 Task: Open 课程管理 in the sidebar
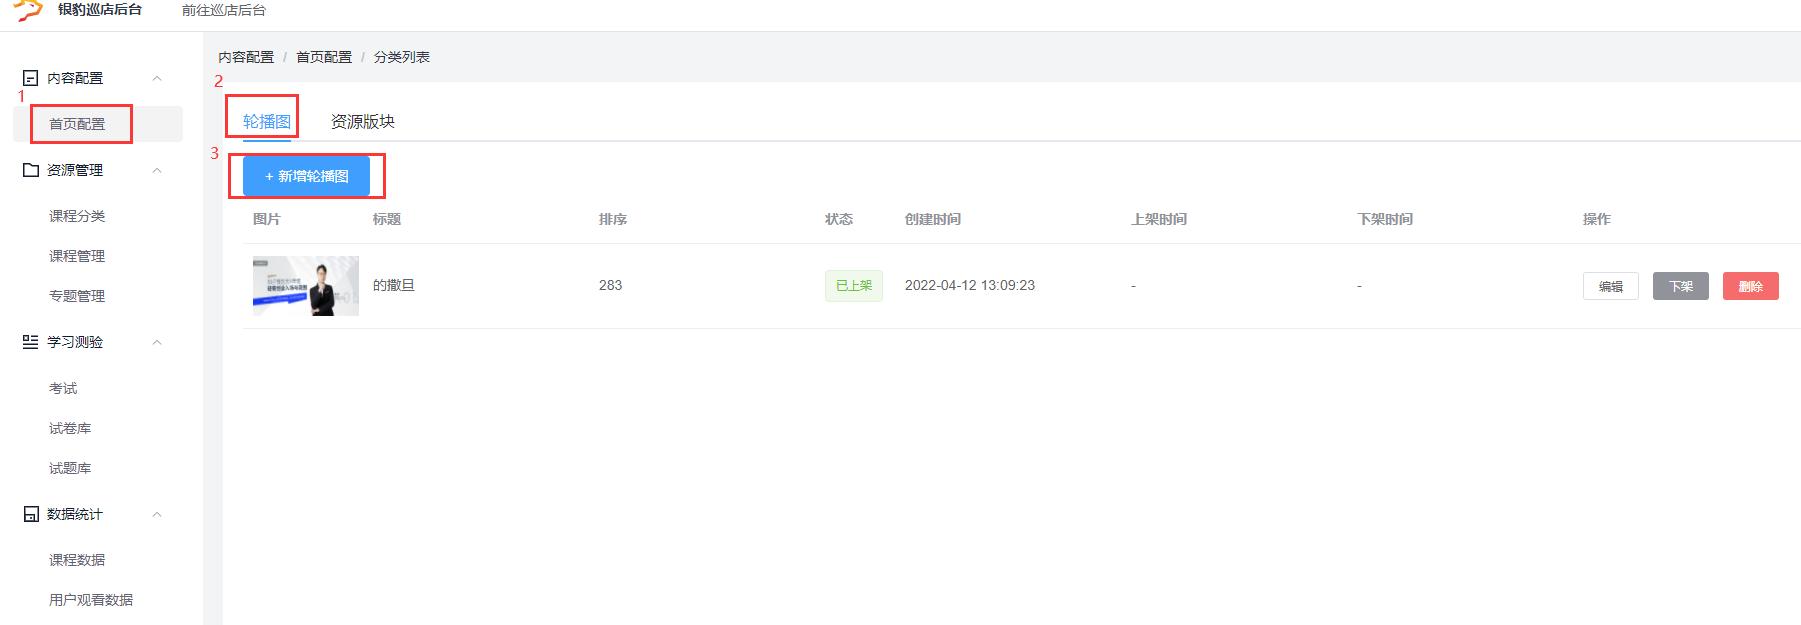77,256
